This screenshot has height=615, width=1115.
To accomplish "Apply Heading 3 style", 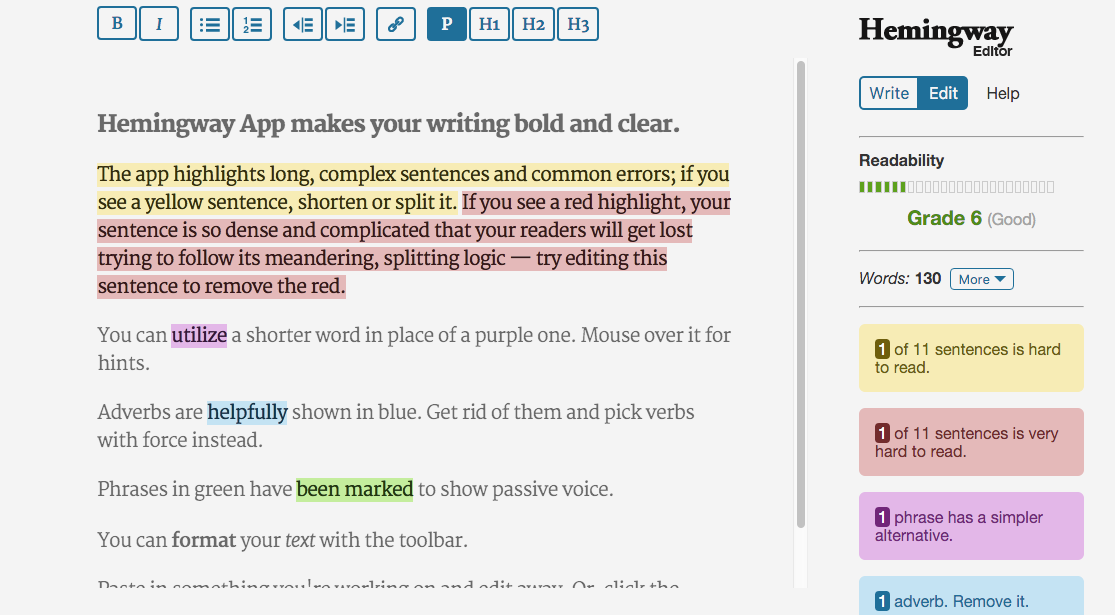I will tap(578, 24).
